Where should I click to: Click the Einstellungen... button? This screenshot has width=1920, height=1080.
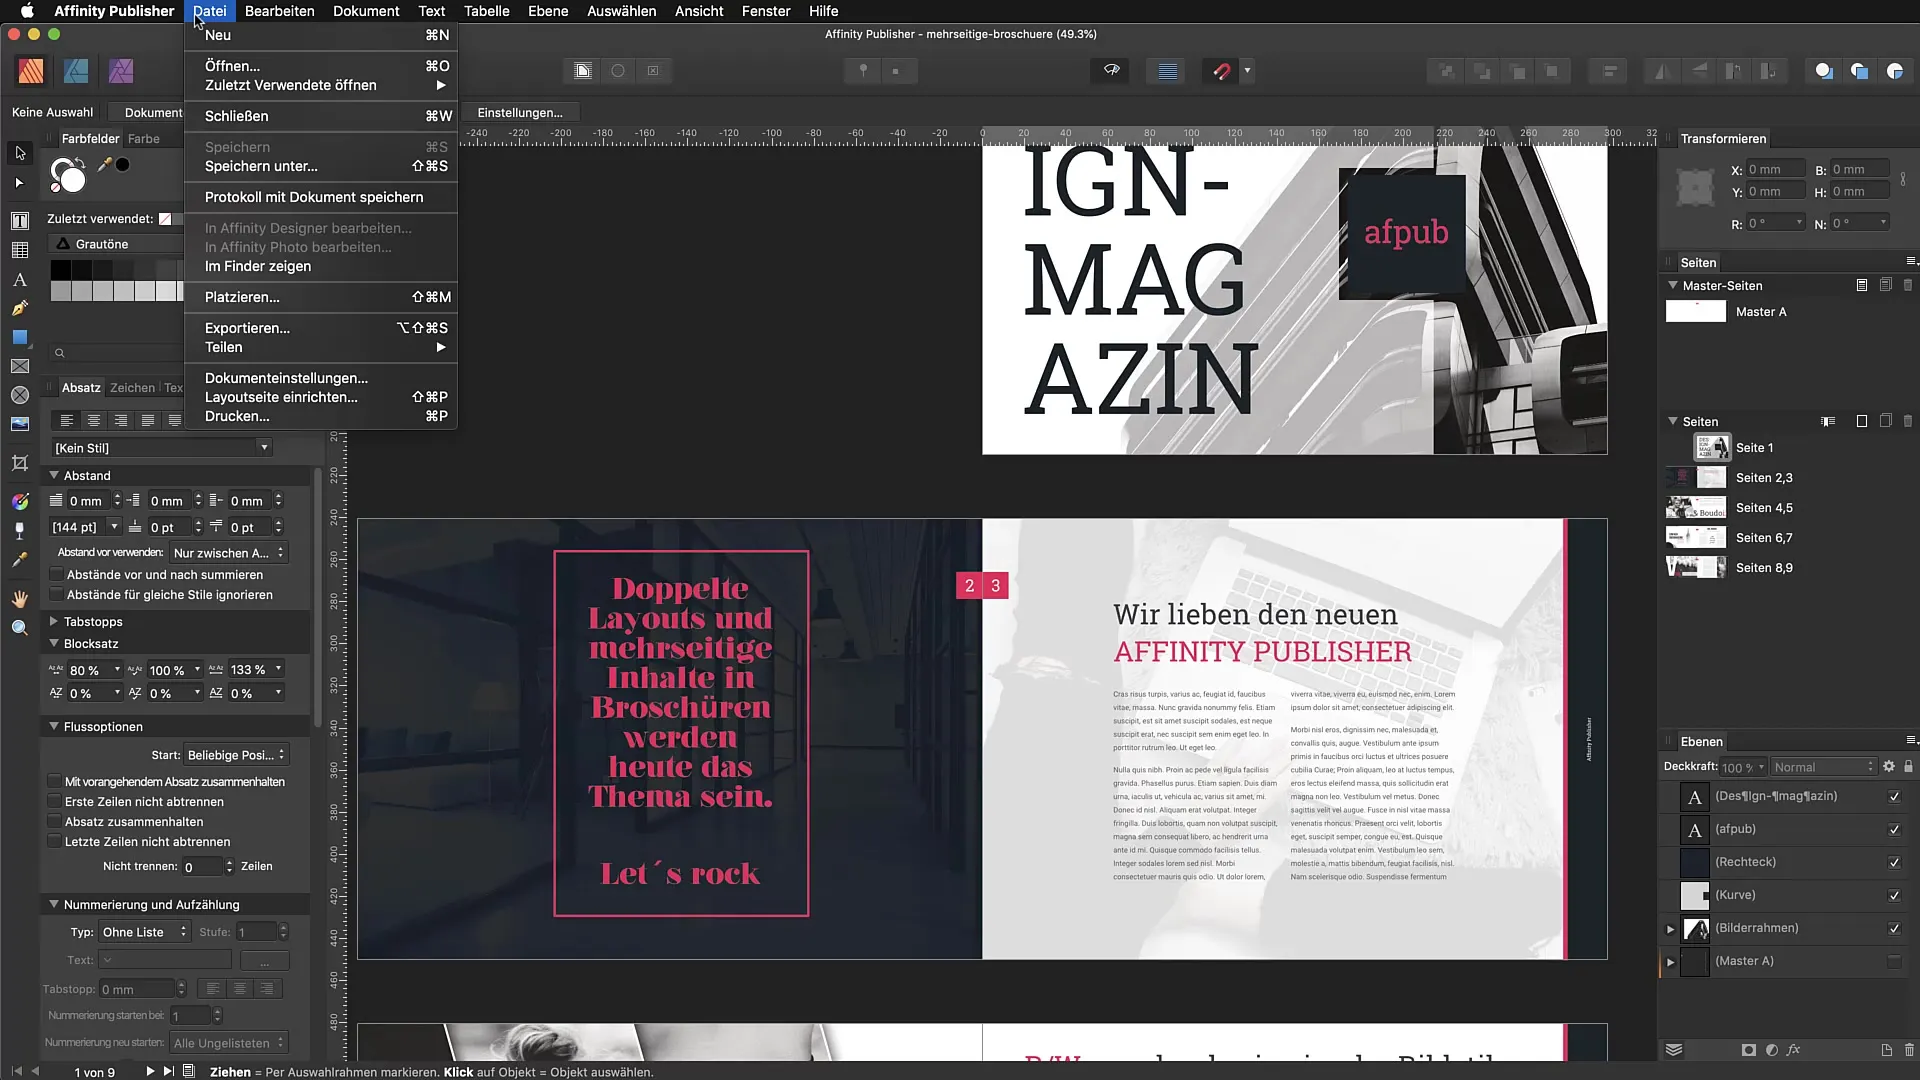coord(520,113)
